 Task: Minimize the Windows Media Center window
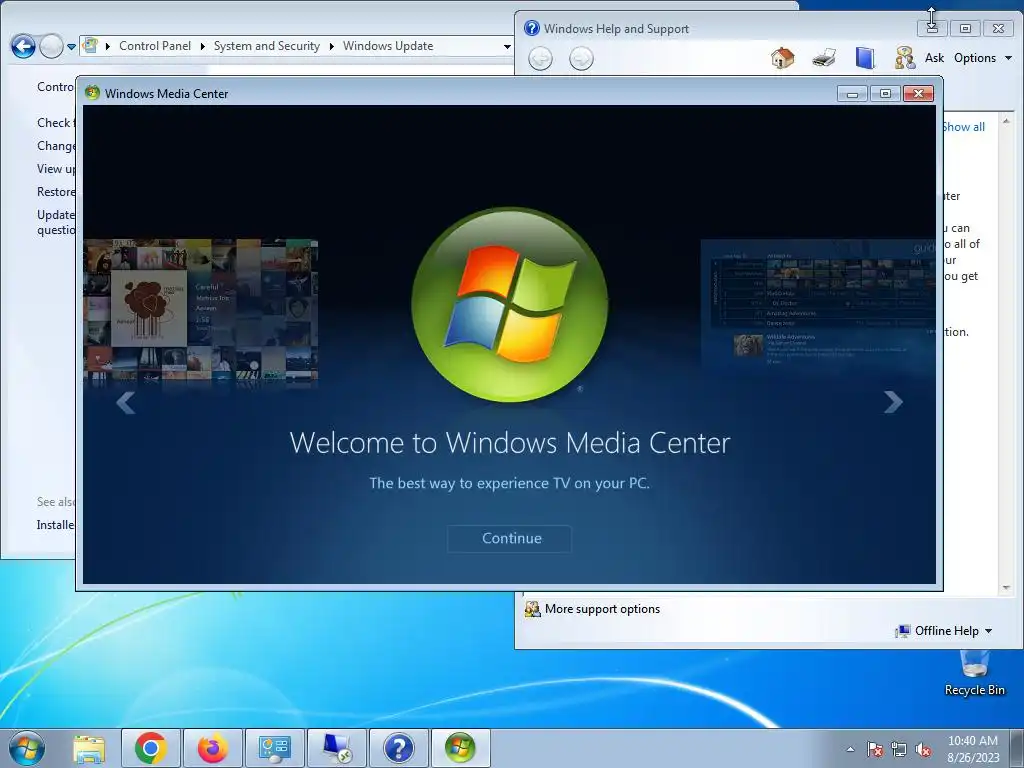(x=852, y=94)
